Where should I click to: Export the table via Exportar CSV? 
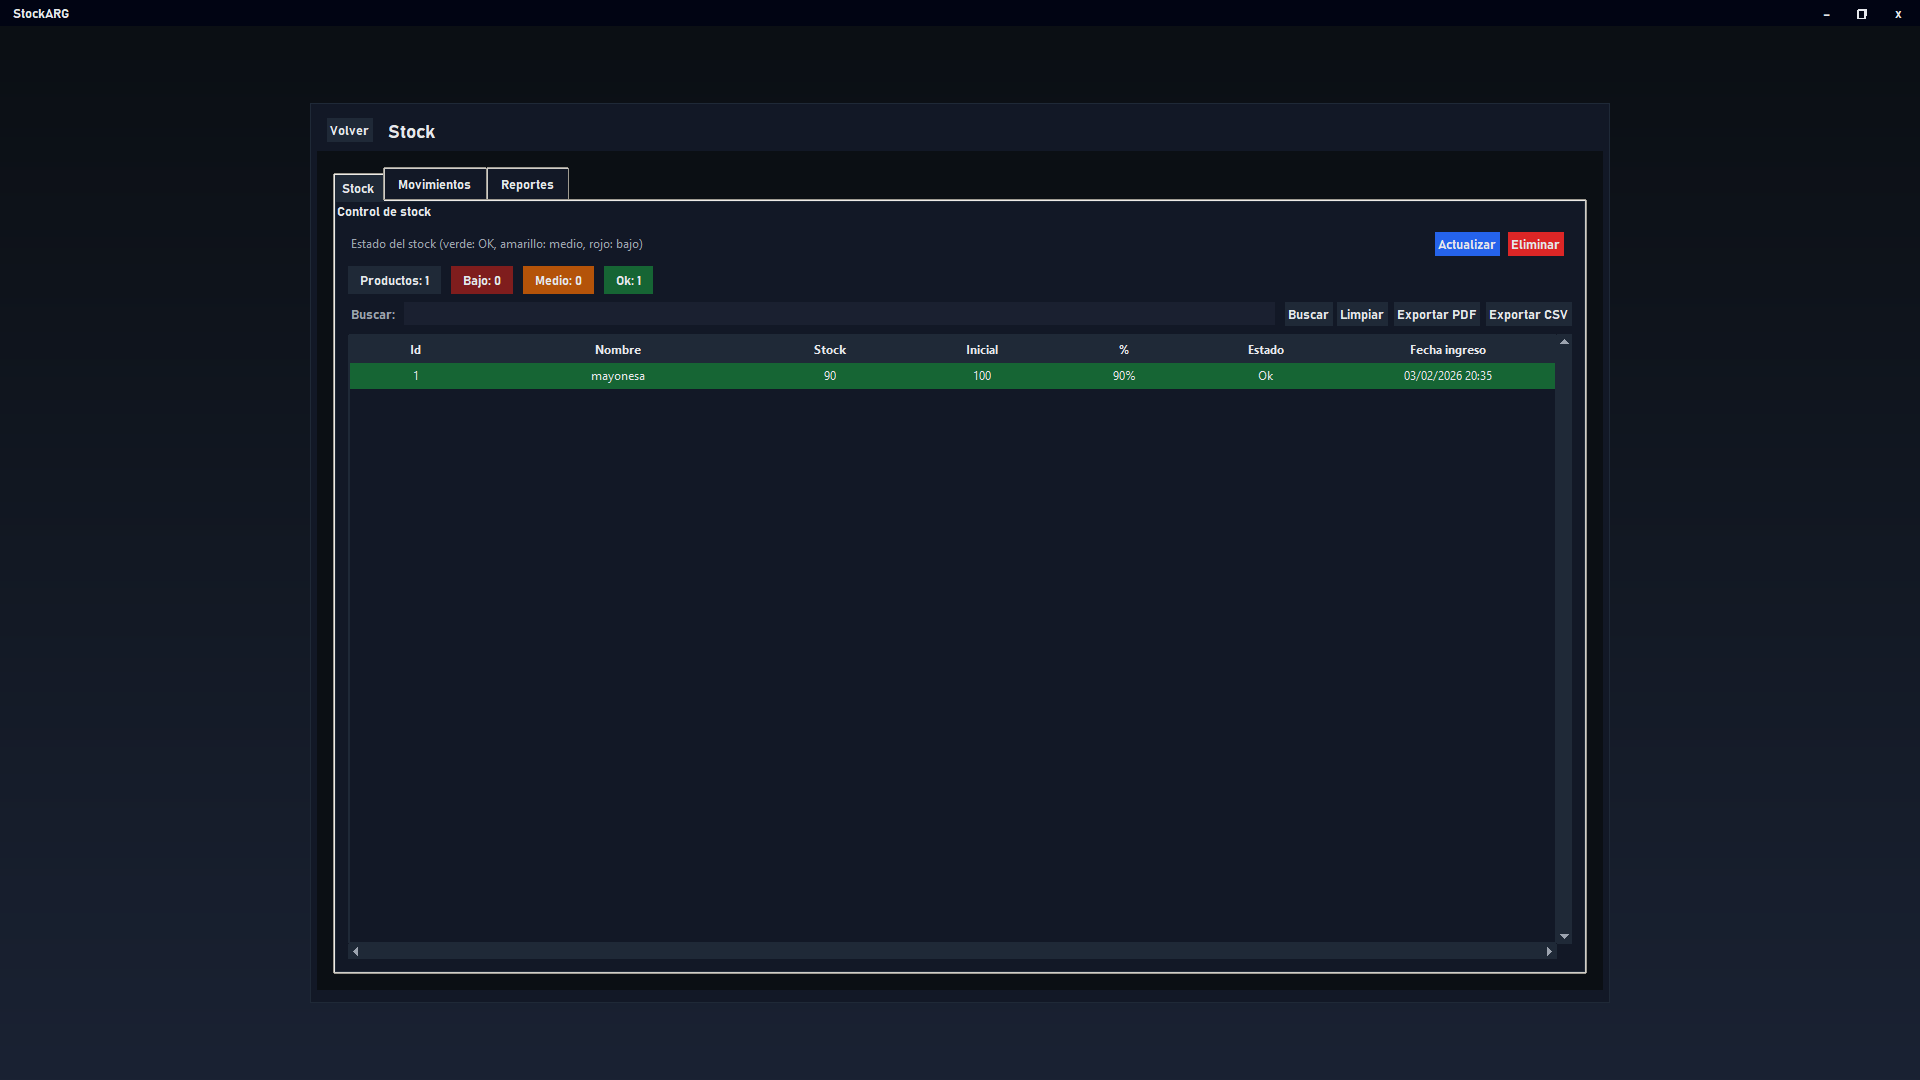(x=1527, y=315)
